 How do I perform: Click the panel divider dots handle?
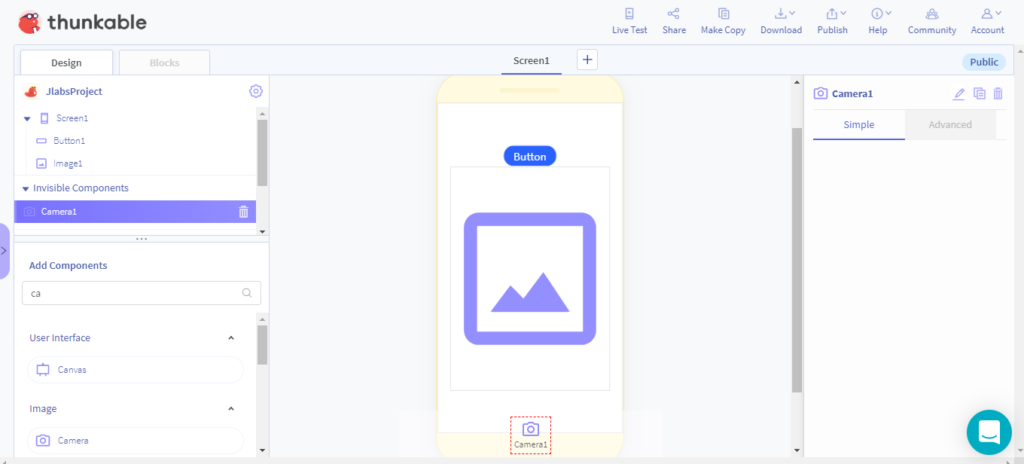141,239
